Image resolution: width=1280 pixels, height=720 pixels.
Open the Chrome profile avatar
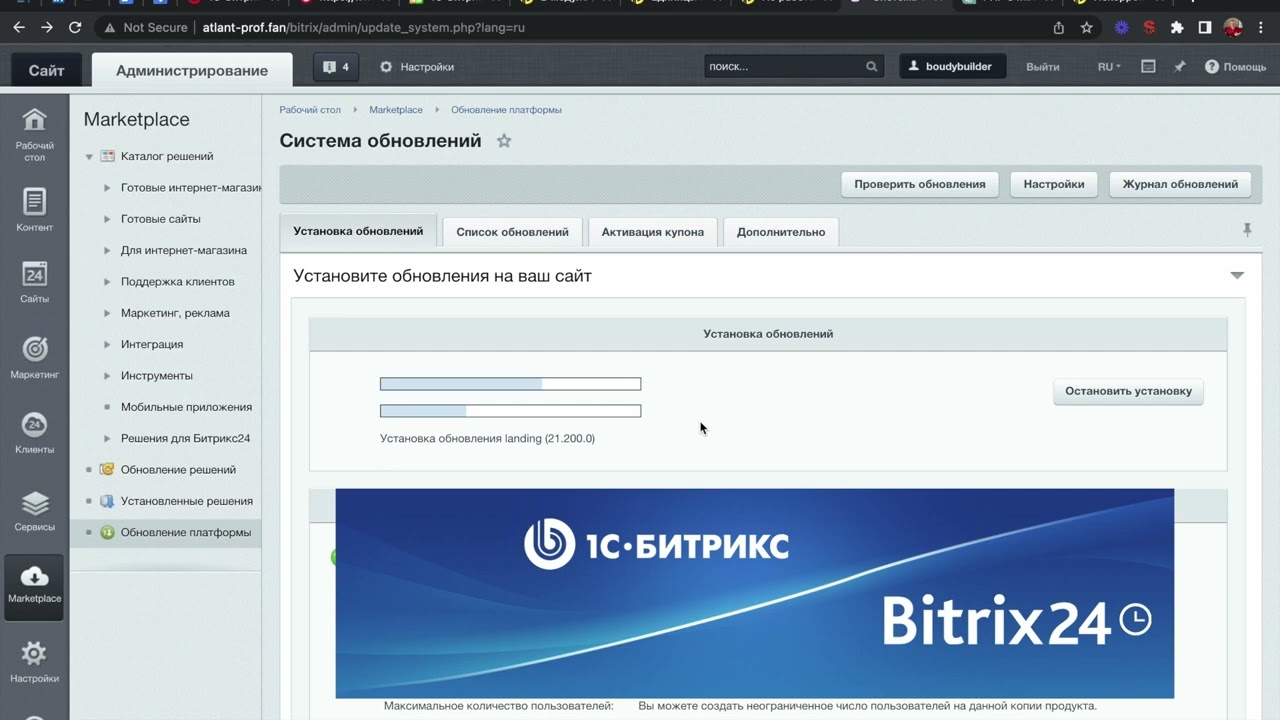pos(1234,28)
